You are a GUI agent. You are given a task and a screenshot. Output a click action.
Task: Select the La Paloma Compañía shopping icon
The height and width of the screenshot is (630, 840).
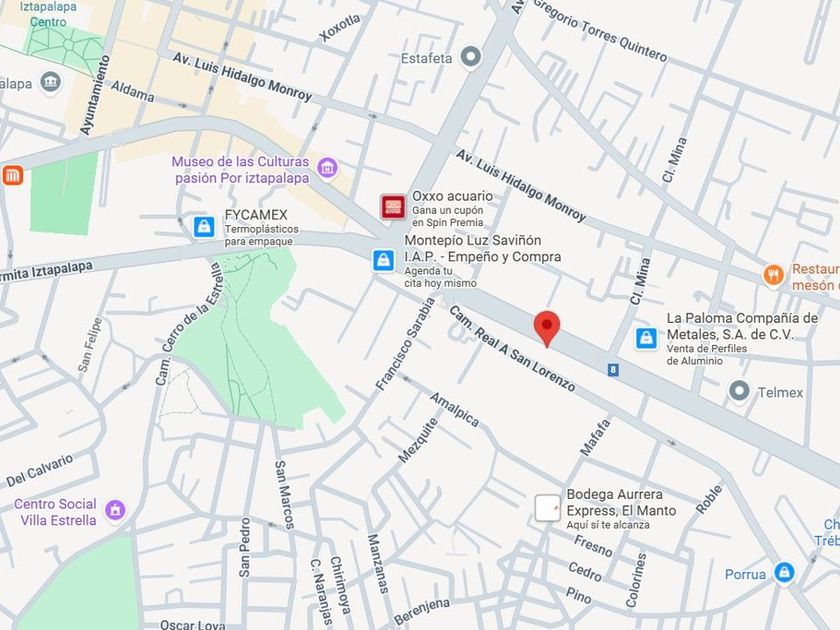(646, 338)
